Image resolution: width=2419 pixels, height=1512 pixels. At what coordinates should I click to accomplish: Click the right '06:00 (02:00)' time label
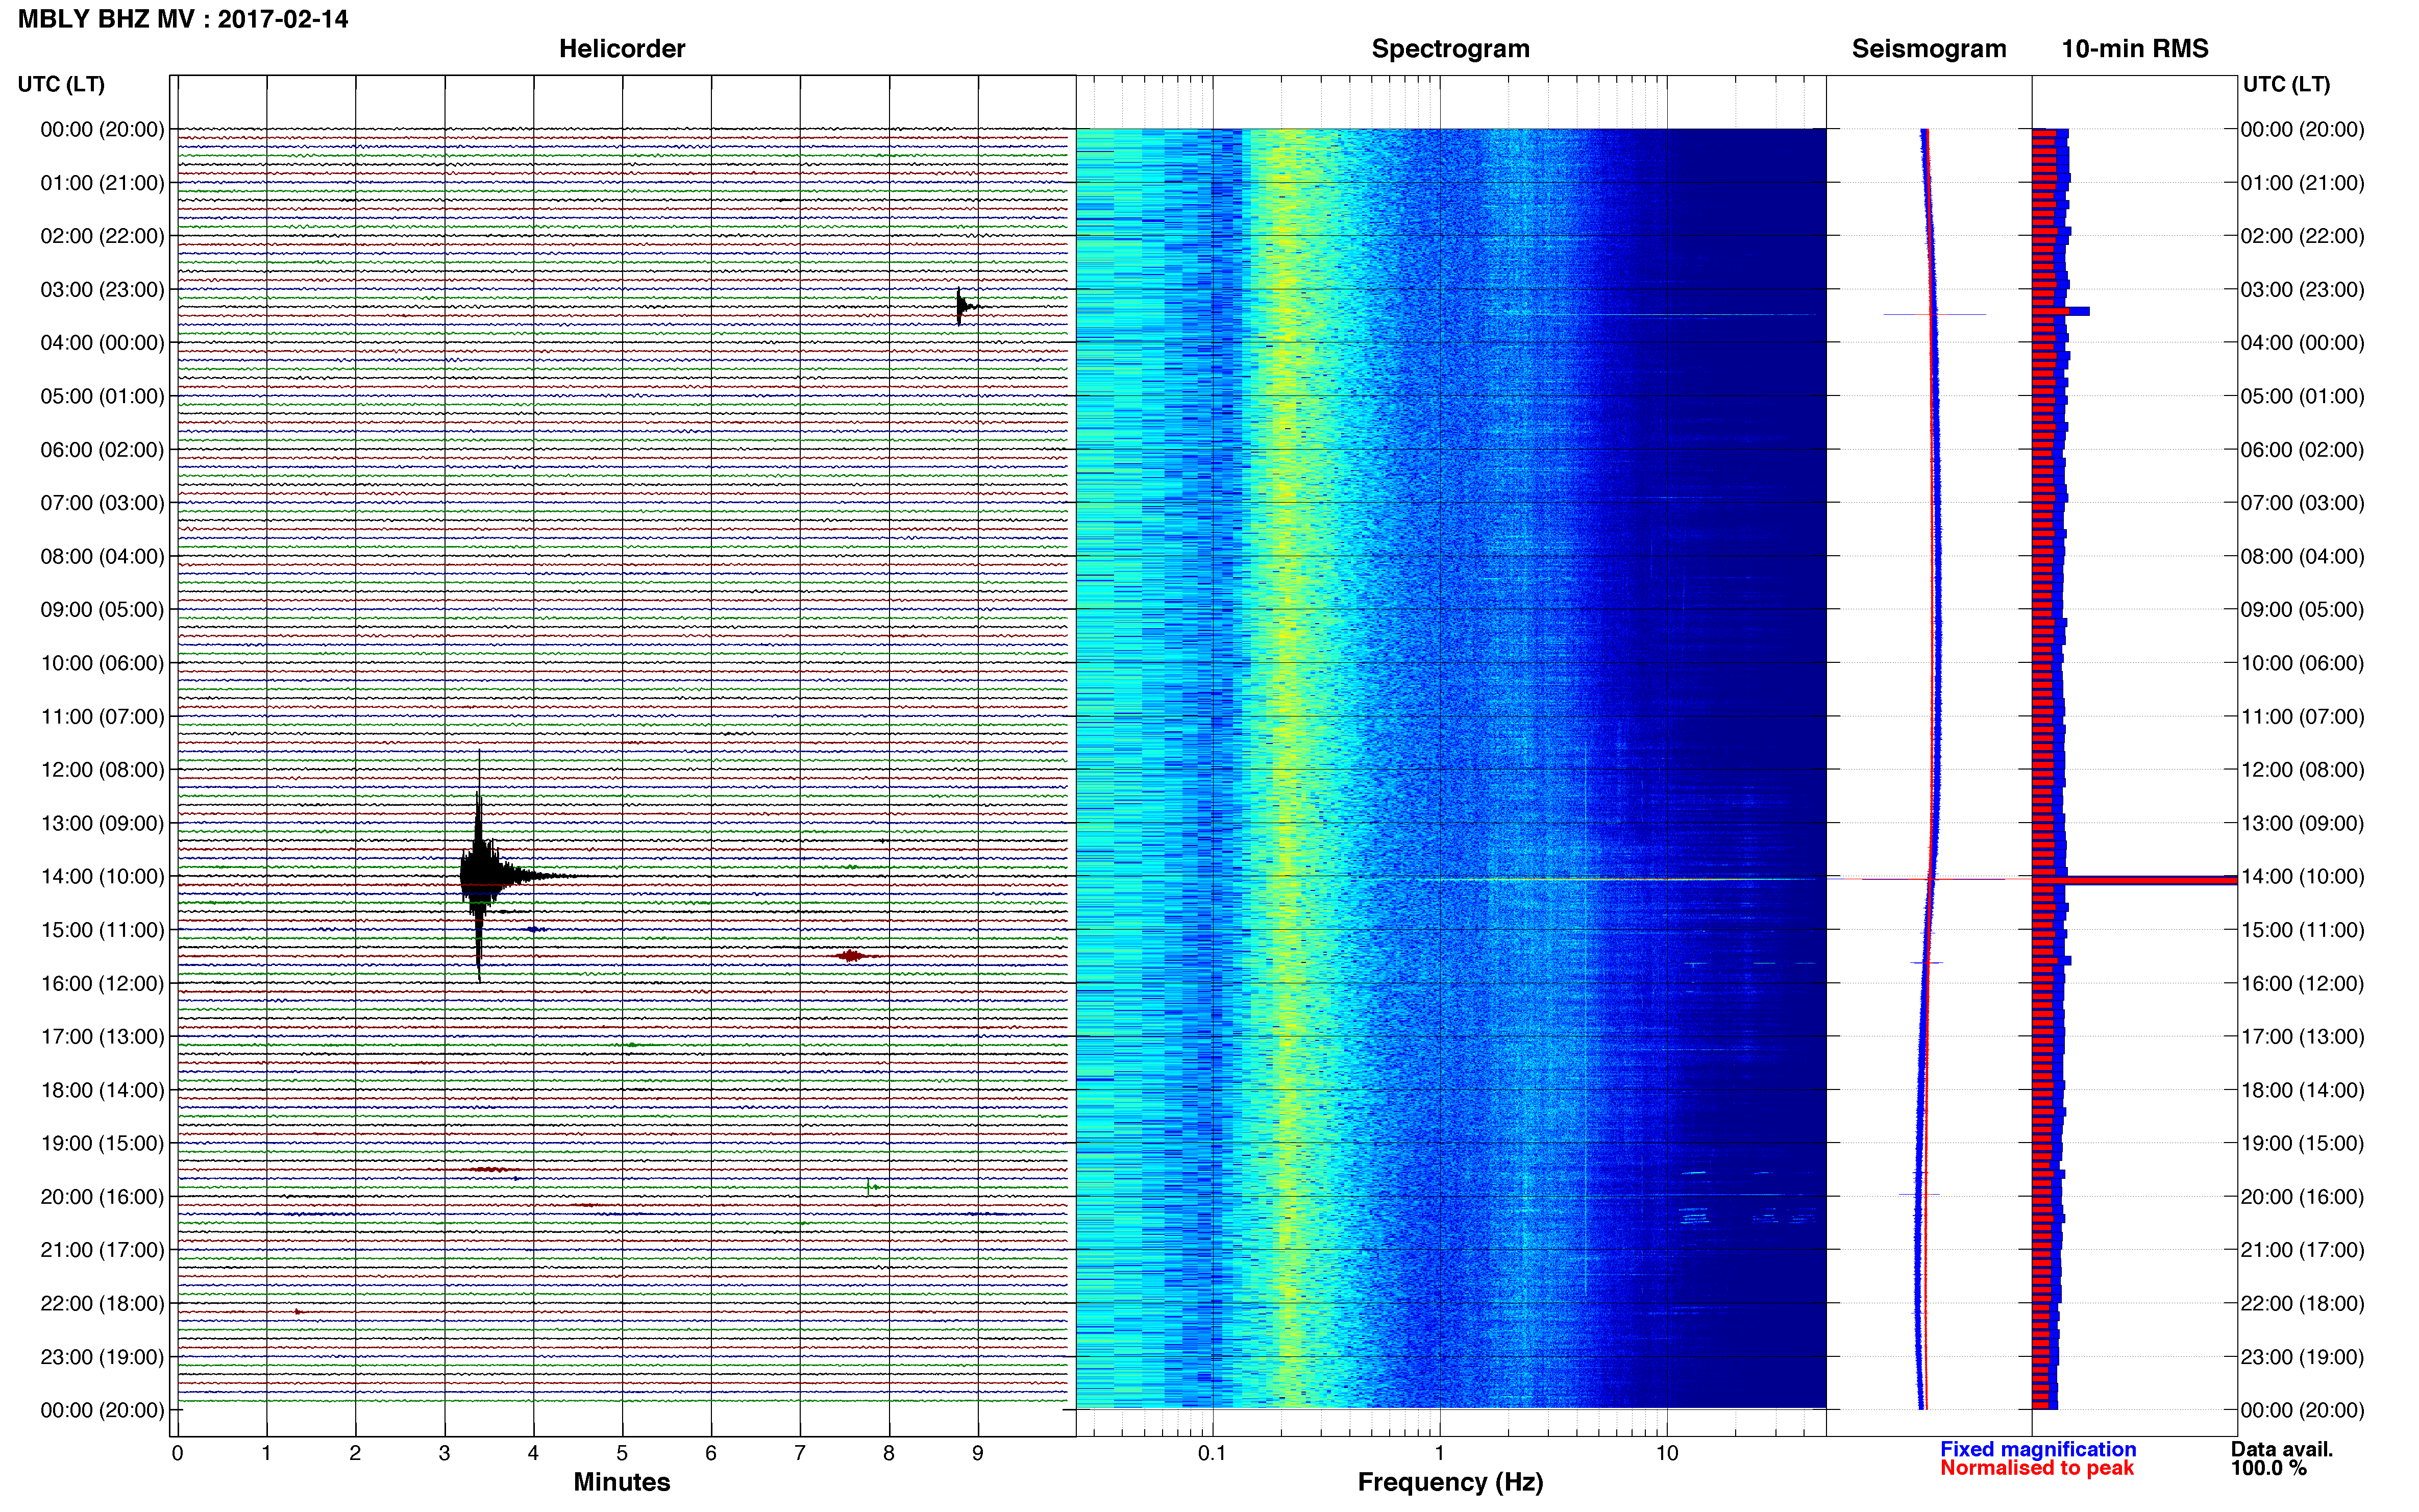tap(2302, 450)
